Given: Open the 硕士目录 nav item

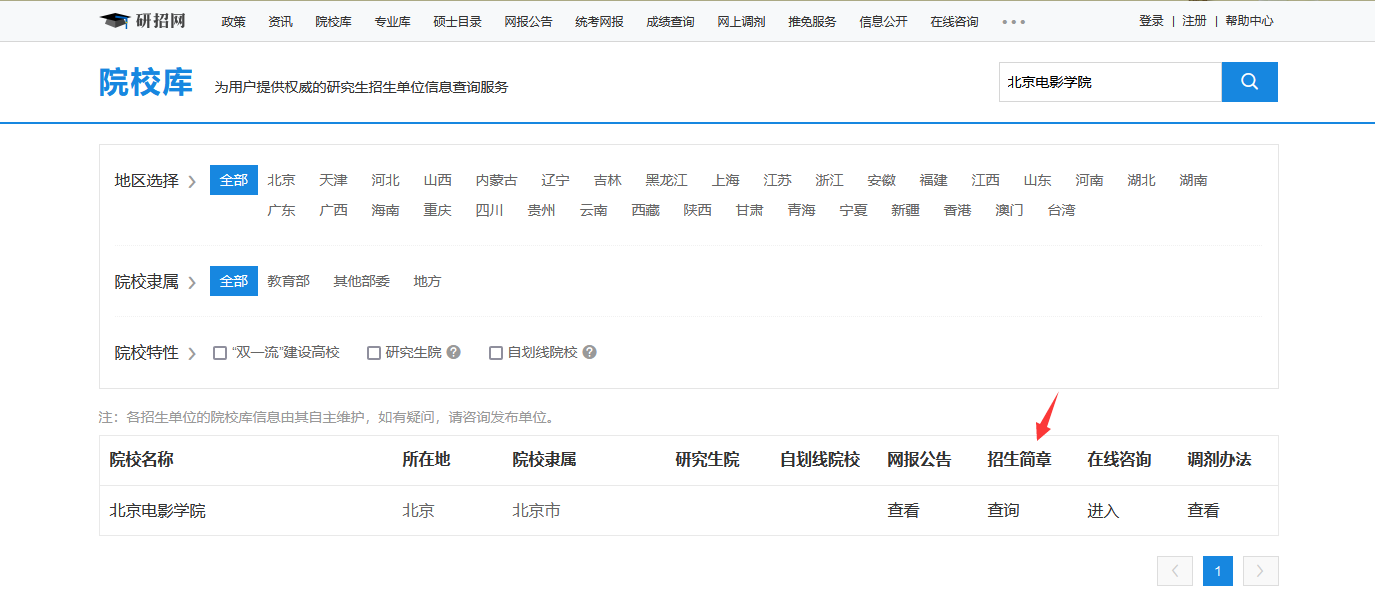Looking at the screenshot, I should (x=458, y=21).
